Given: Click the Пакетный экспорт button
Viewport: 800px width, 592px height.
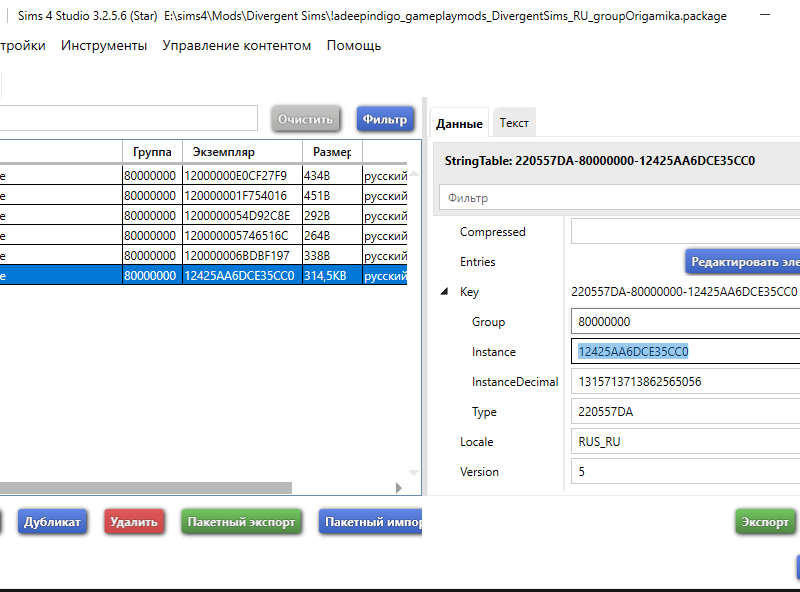Looking at the screenshot, I should (241, 522).
